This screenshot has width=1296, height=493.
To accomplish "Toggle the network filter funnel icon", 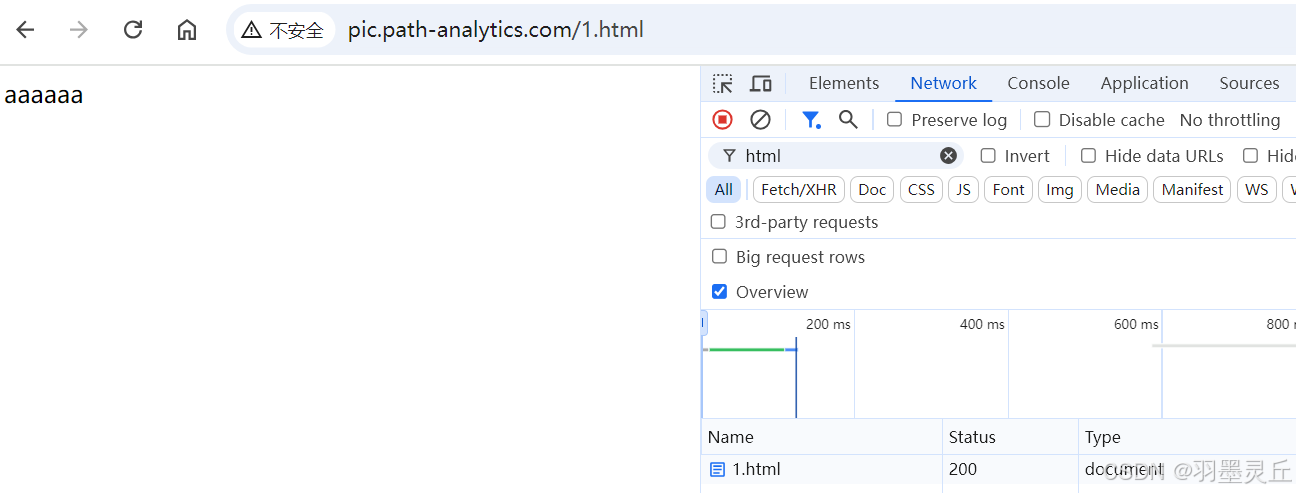I will [811, 120].
